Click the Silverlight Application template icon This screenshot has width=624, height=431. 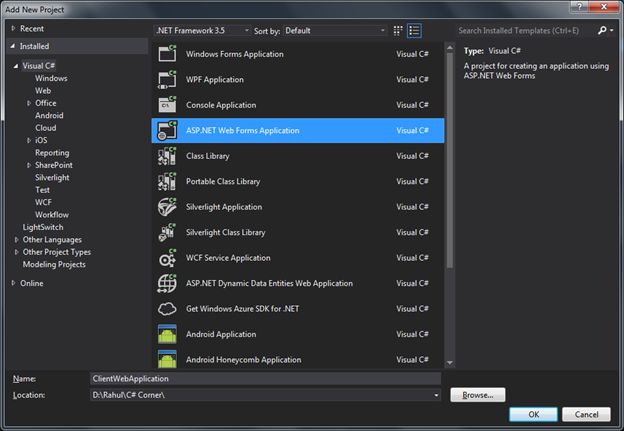167,207
